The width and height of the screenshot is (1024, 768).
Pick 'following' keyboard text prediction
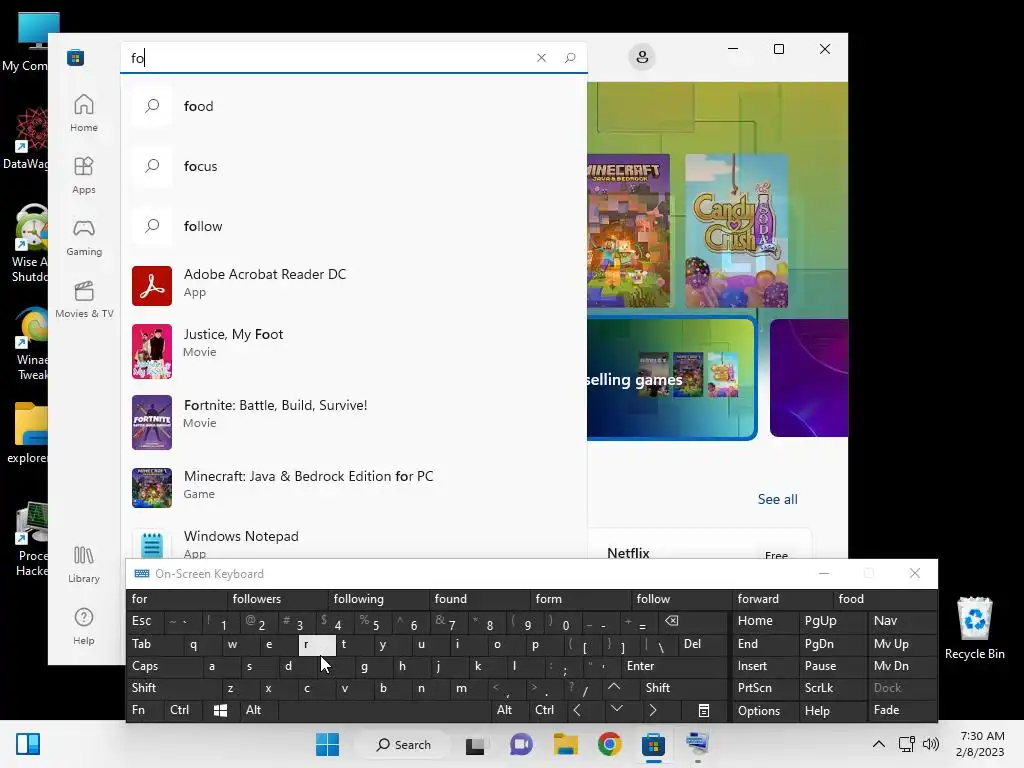(378, 599)
